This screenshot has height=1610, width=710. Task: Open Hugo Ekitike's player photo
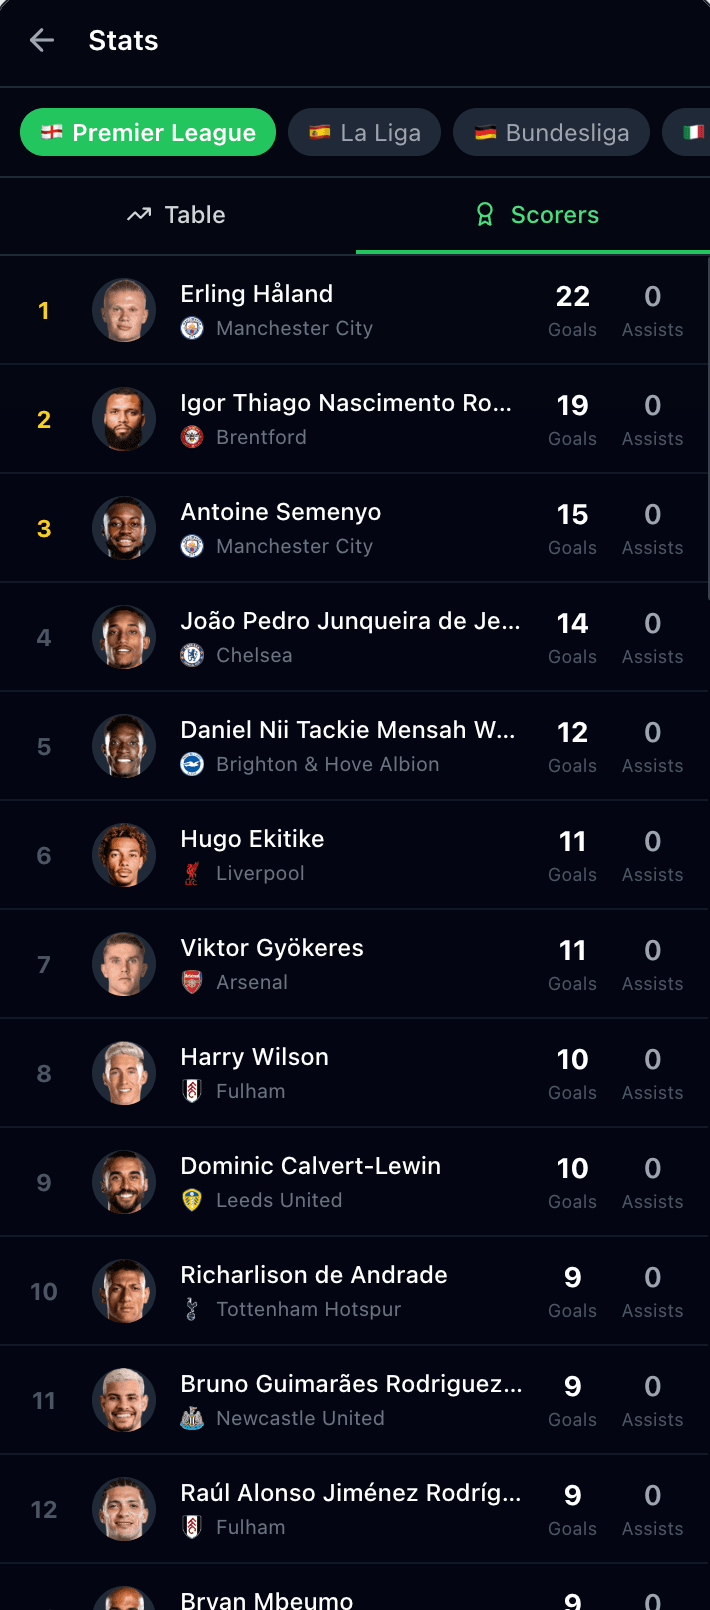click(x=124, y=855)
